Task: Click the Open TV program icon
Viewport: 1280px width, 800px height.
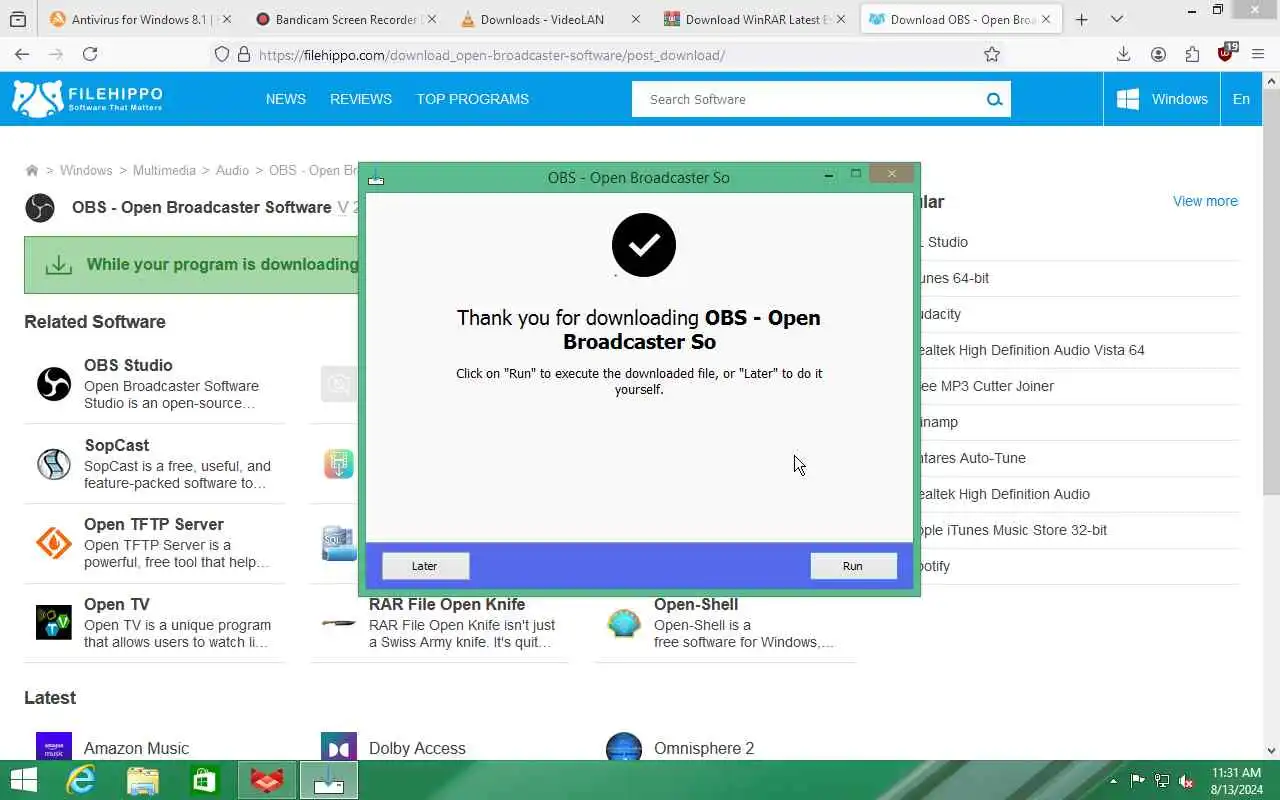Action: coord(54,622)
